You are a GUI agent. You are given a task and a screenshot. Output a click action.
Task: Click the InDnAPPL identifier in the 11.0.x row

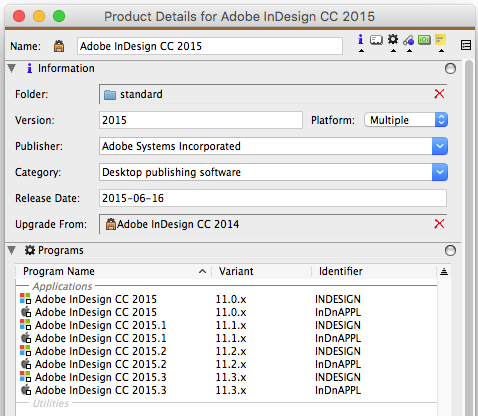pos(338,312)
